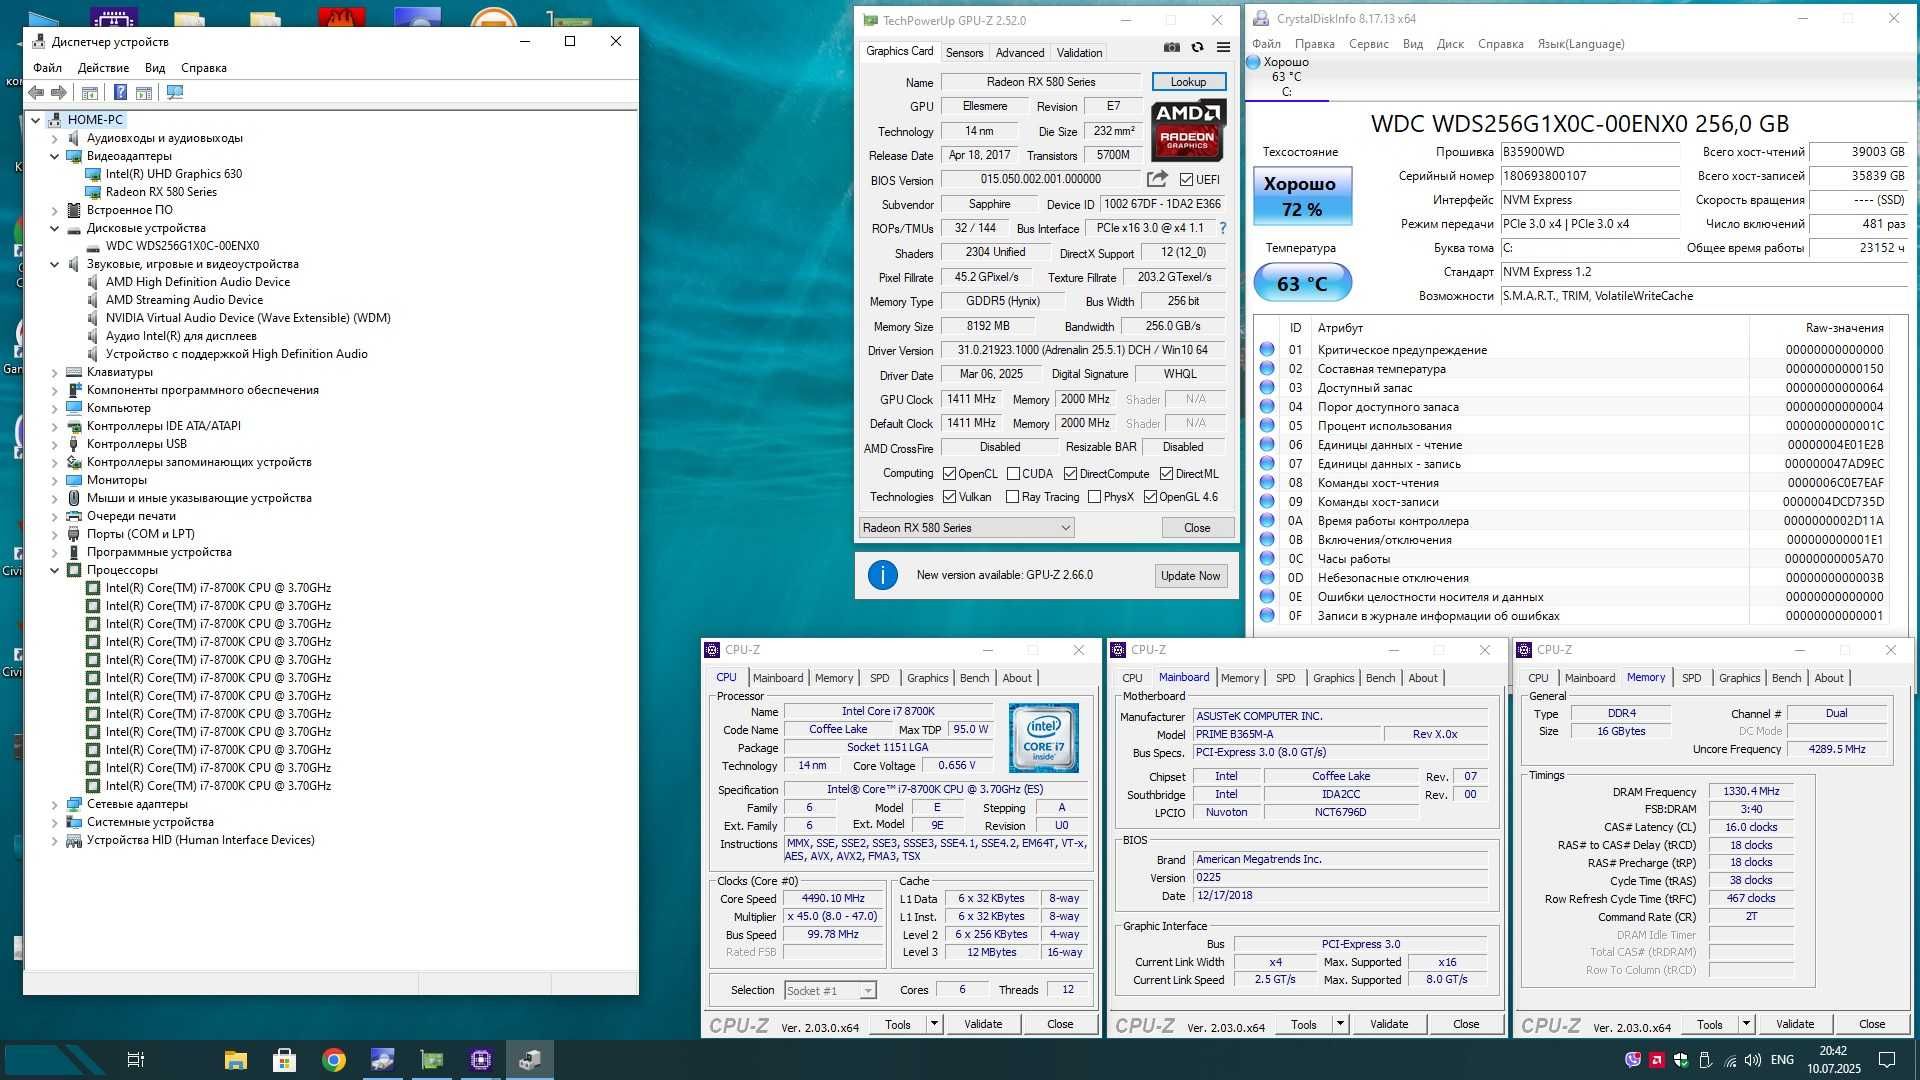This screenshot has height=1080, width=1920.
Task: Toggle the DirectML checkbox
Action: click(1166, 474)
